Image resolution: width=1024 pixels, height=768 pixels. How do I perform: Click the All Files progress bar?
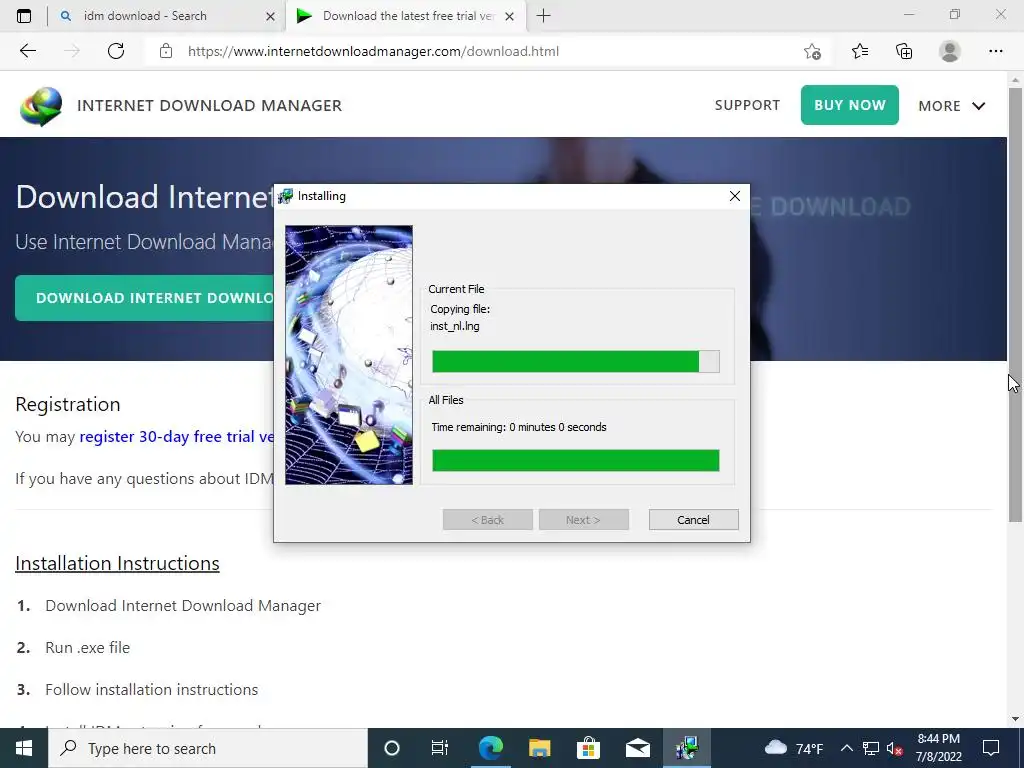(576, 460)
